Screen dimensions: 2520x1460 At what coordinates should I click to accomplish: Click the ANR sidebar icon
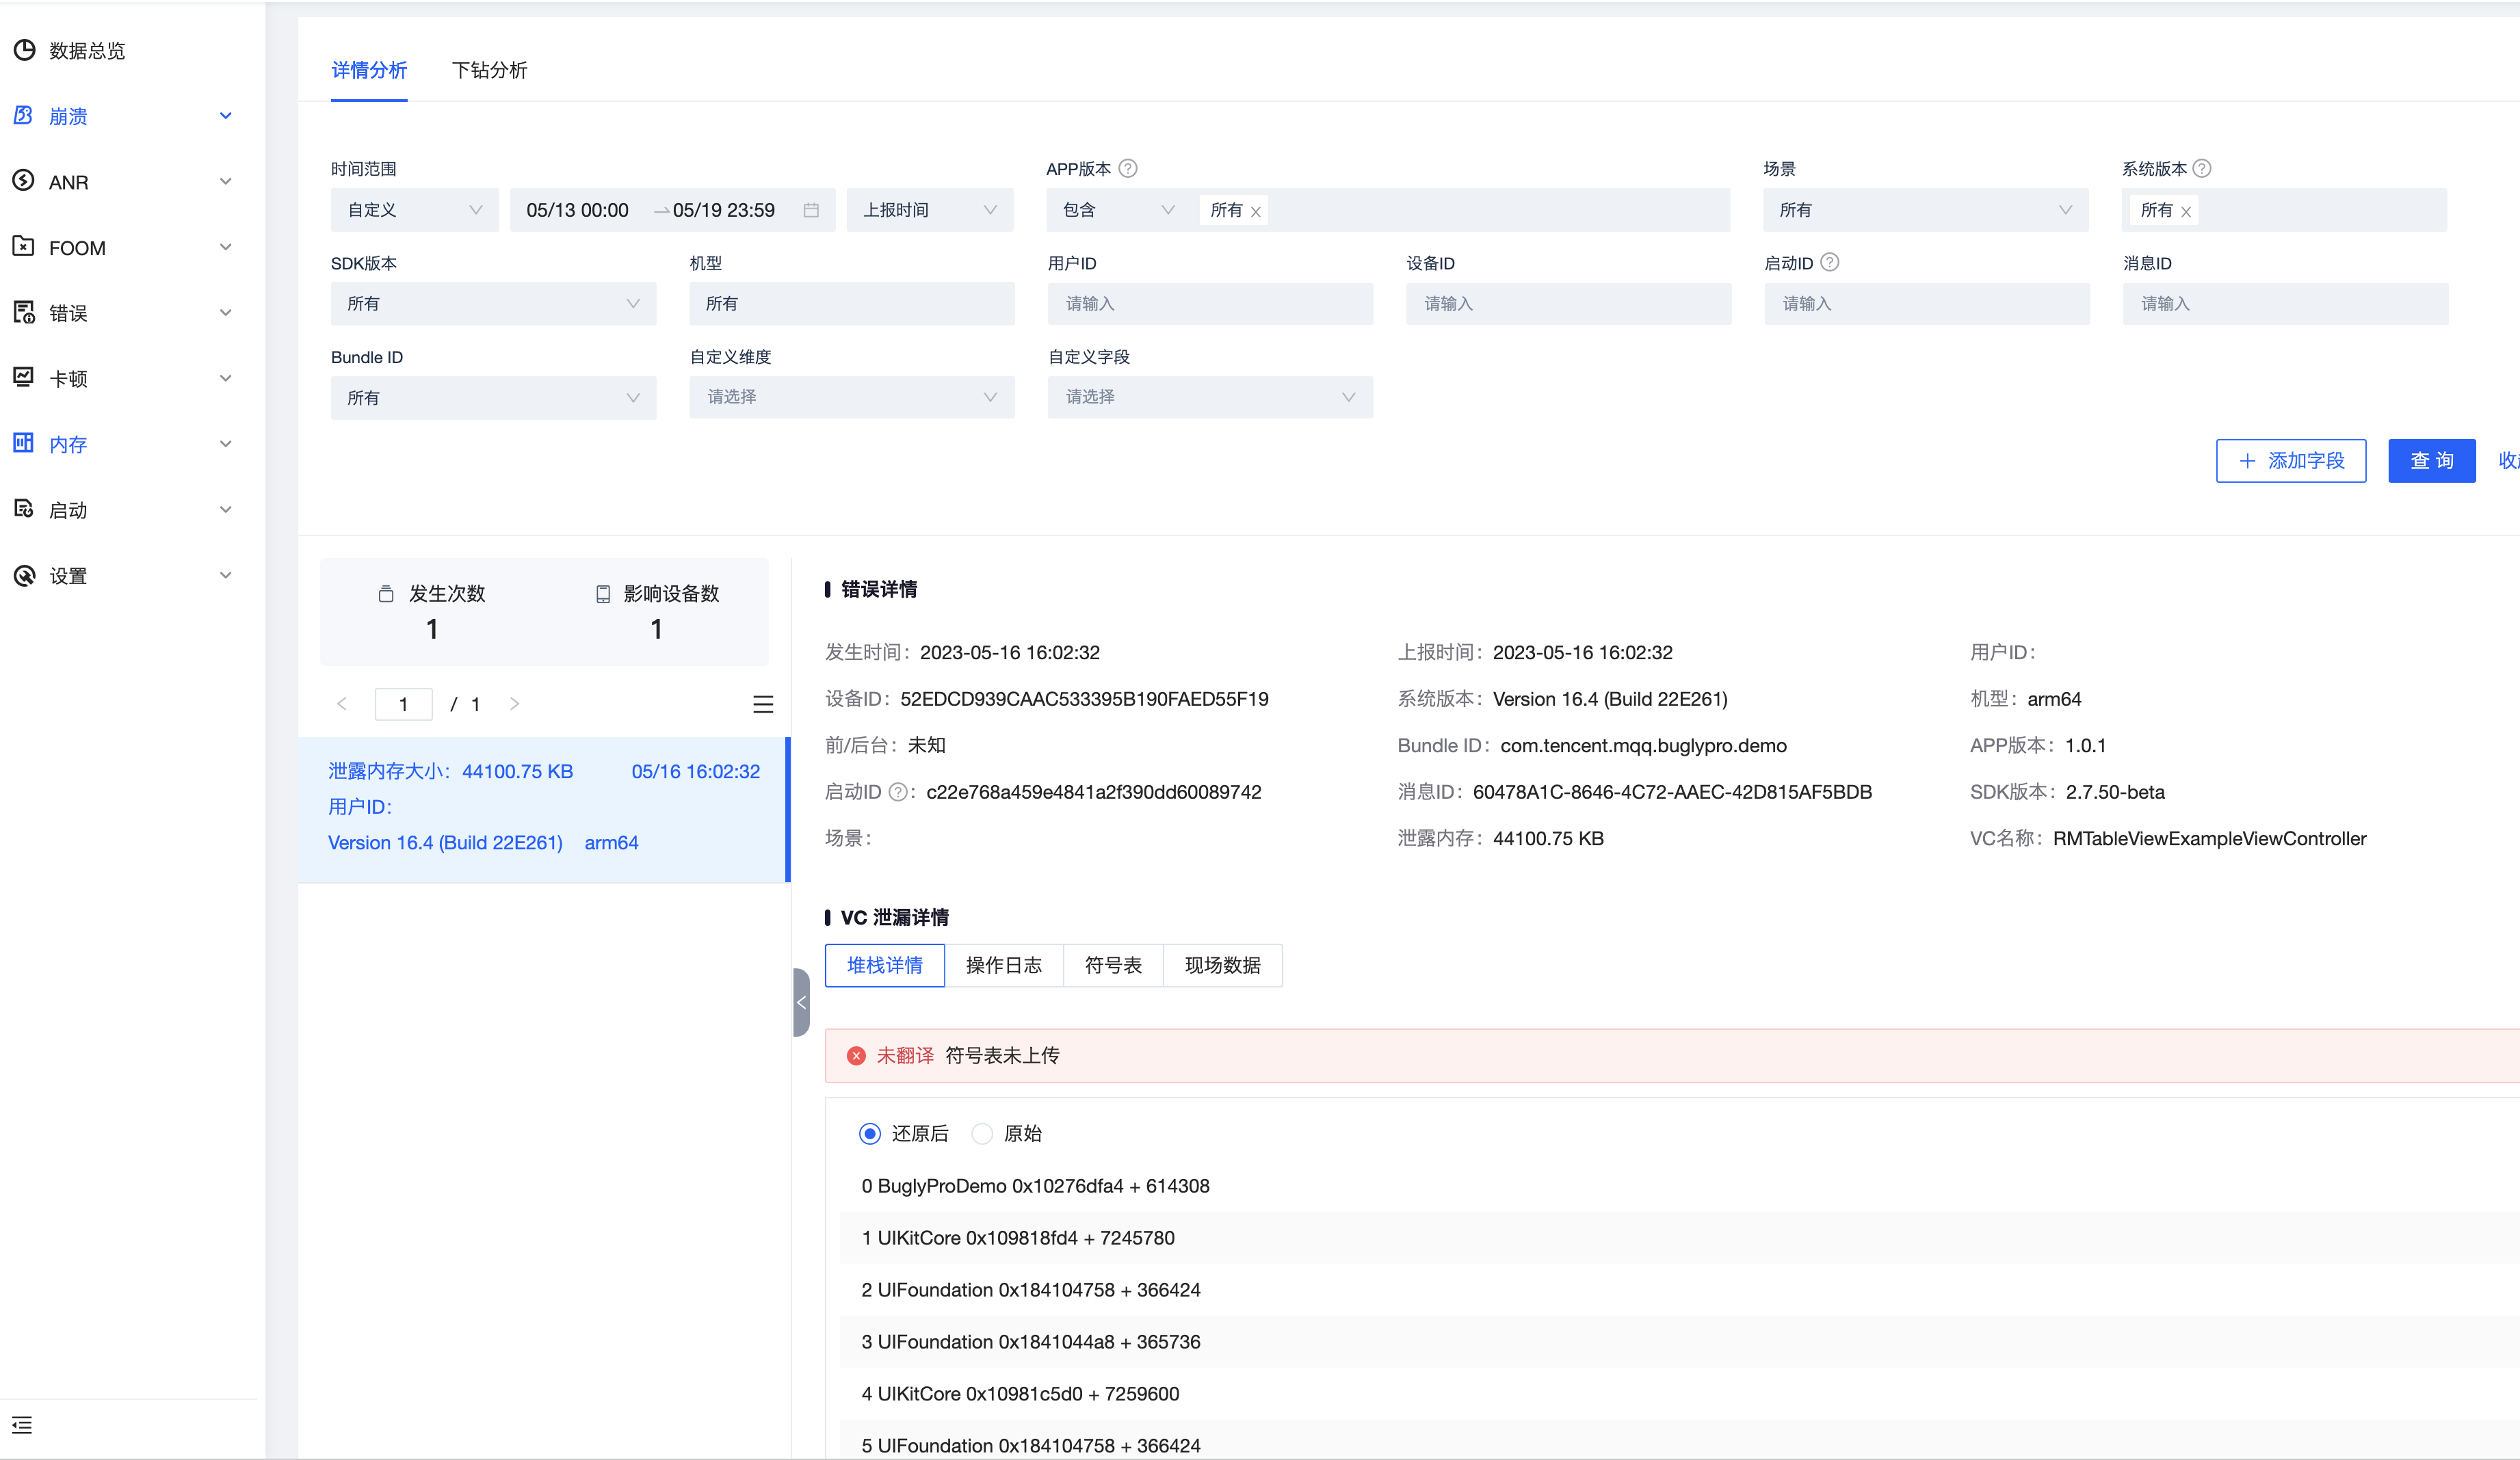pos(24,181)
